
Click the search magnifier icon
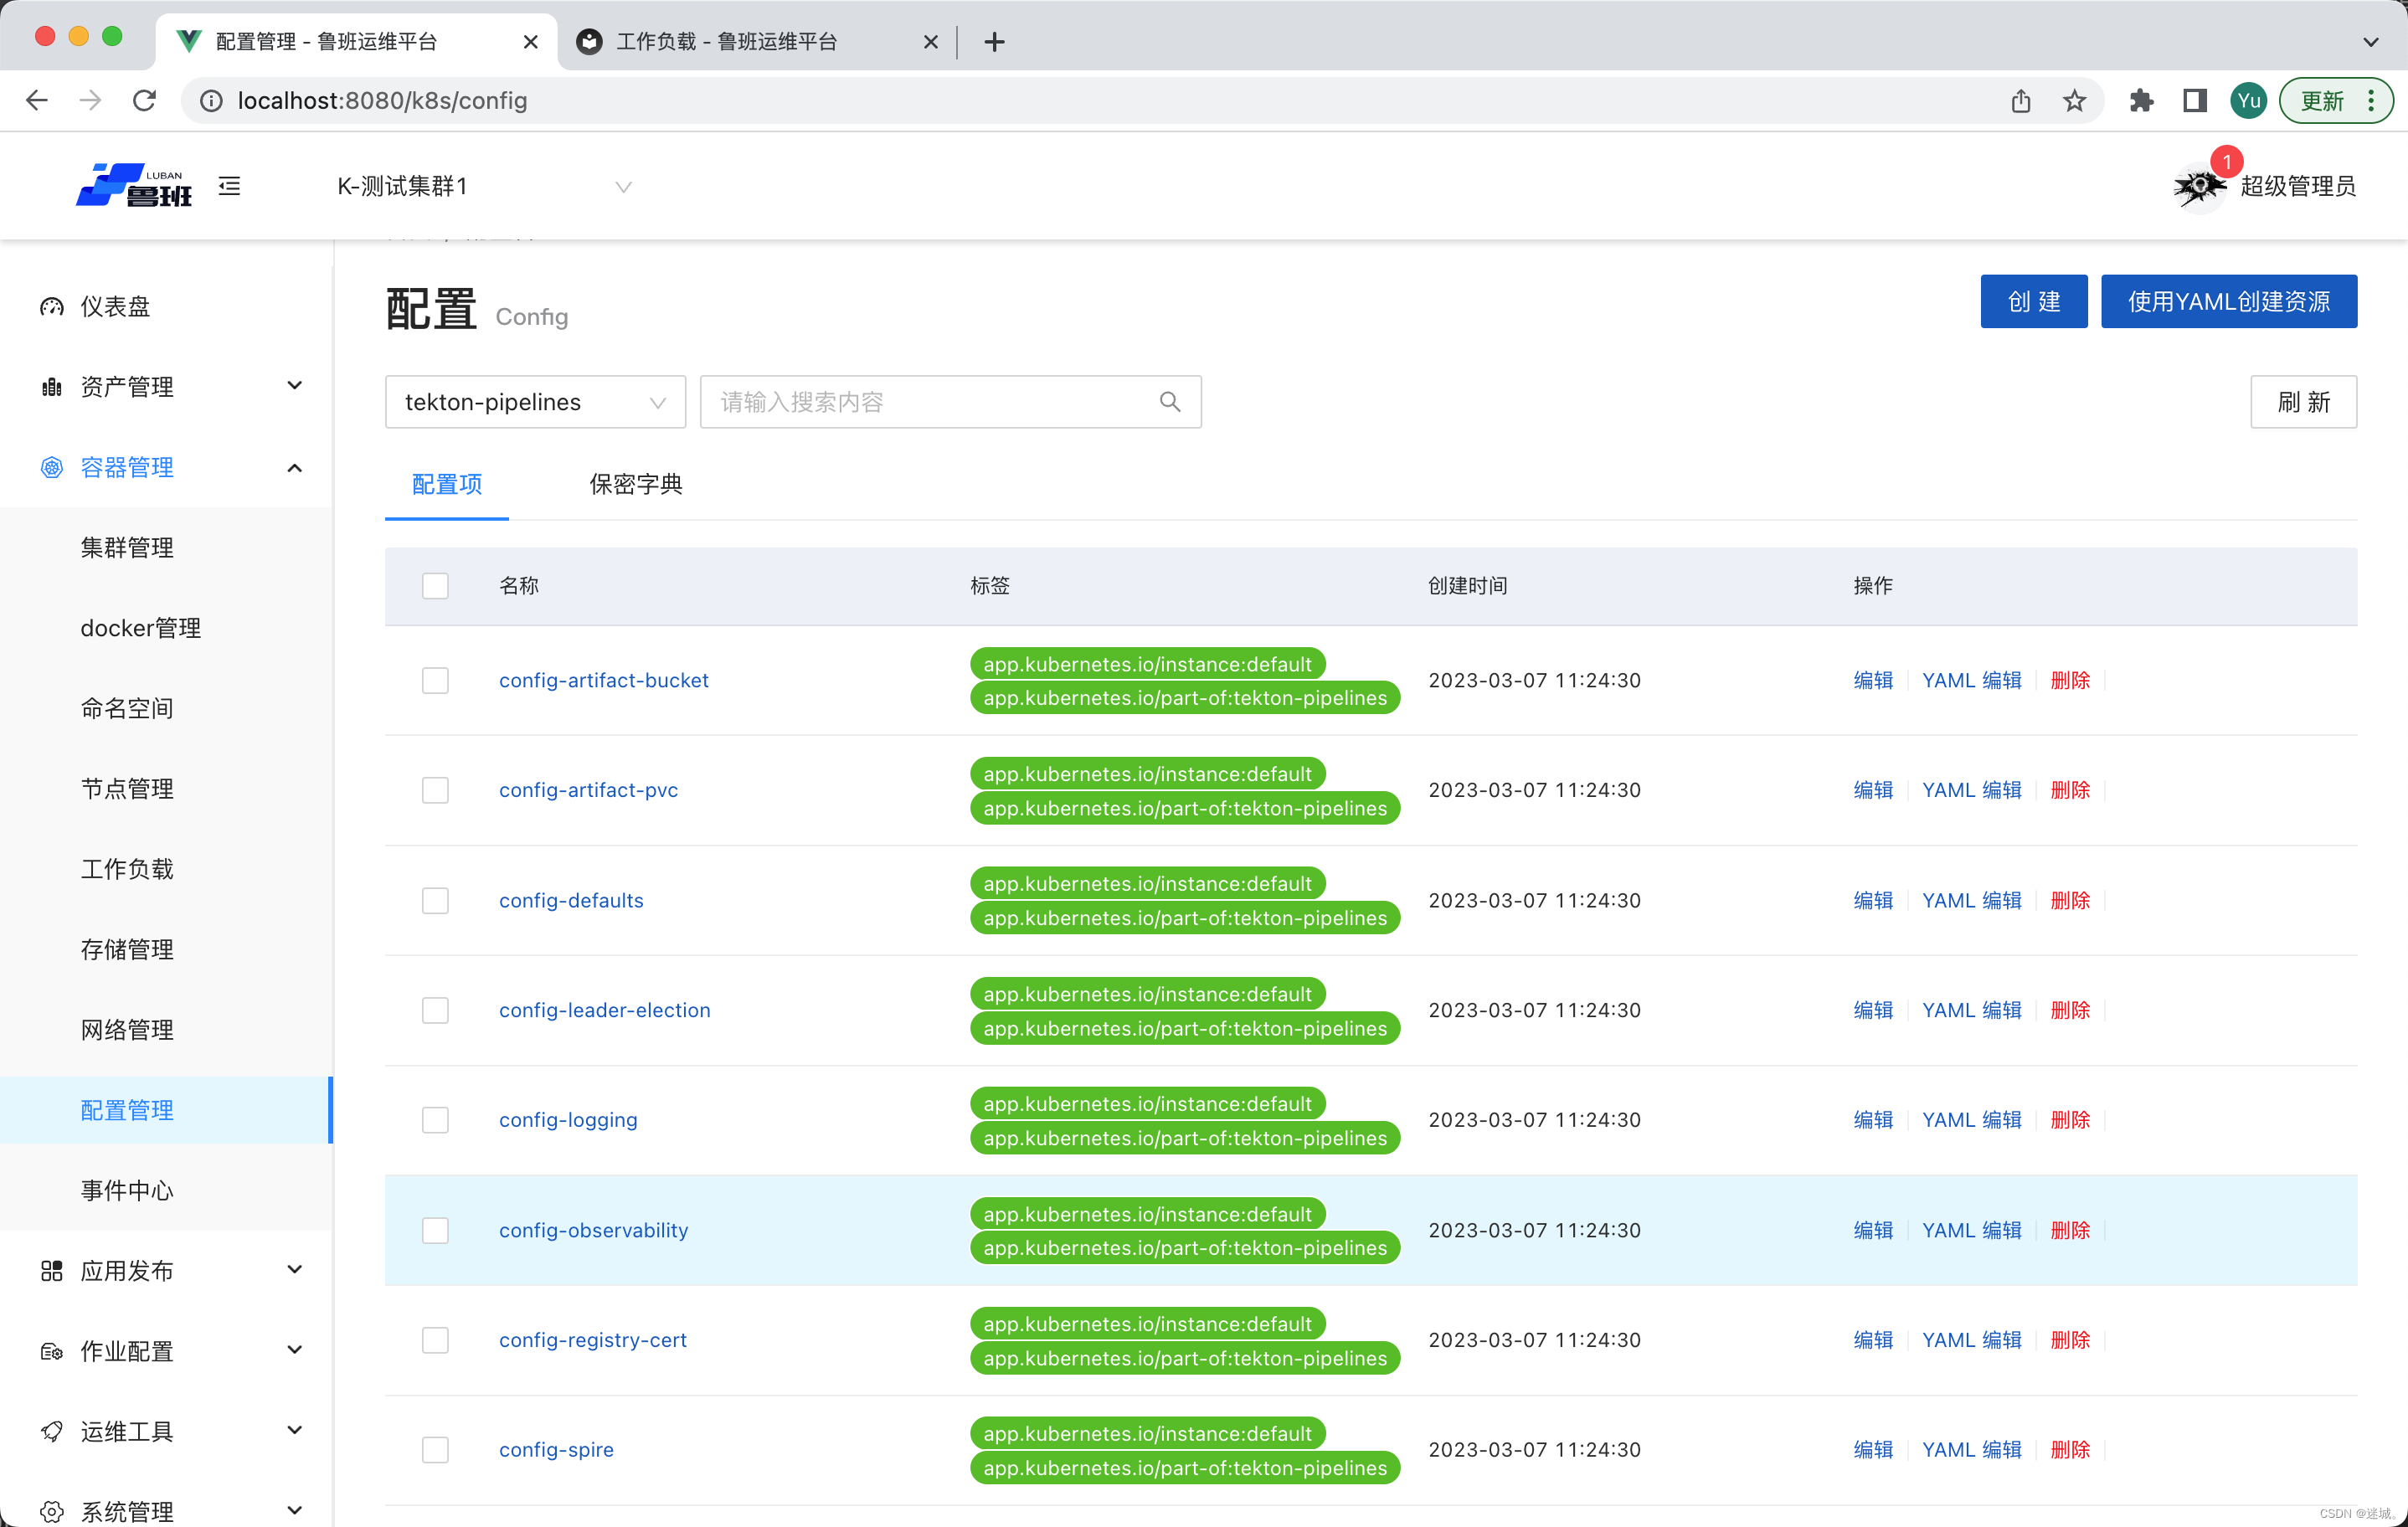point(1169,402)
